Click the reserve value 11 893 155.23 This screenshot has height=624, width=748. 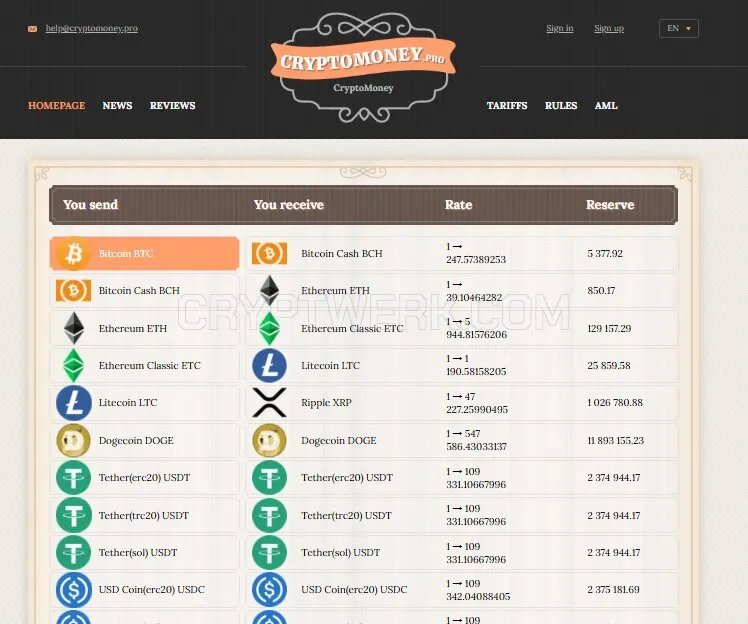click(615, 440)
